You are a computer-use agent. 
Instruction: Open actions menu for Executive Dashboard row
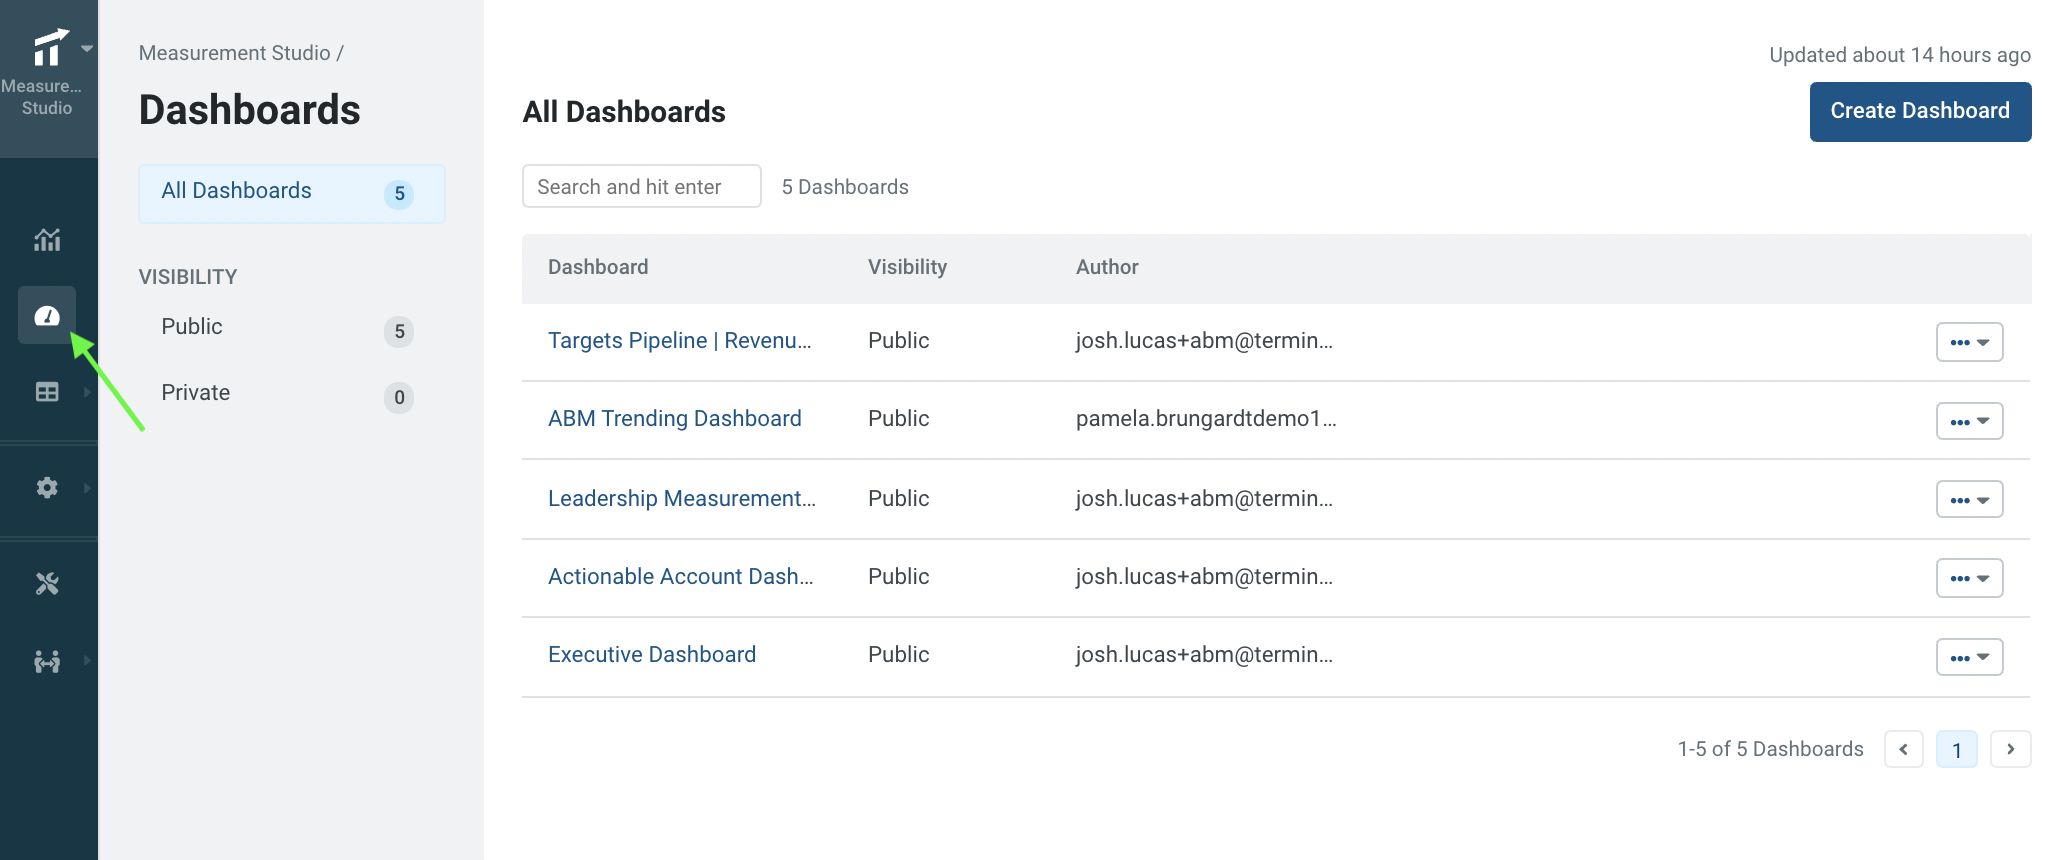[x=1969, y=657]
